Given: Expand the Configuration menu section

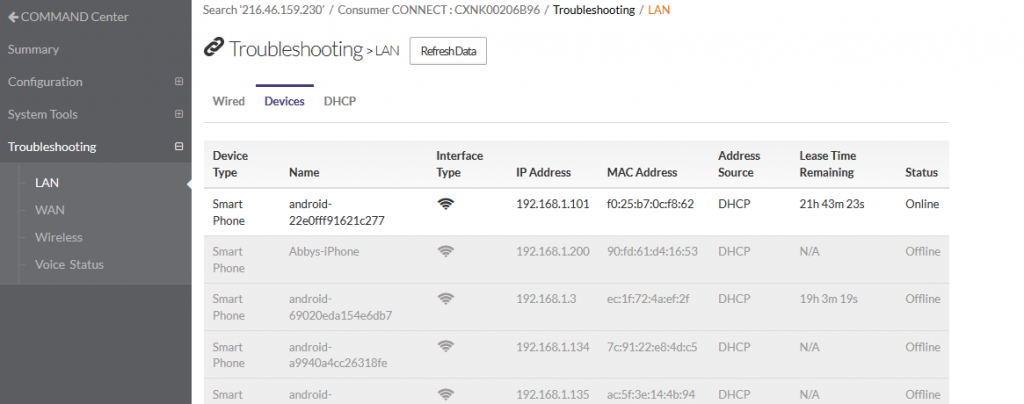Looking at the screenshot, I should [x=179, y=82].
